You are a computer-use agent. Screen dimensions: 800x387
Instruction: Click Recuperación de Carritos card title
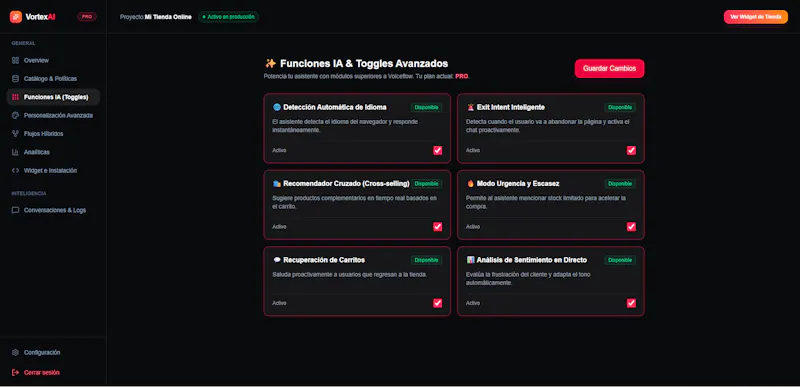pos(324,260)
